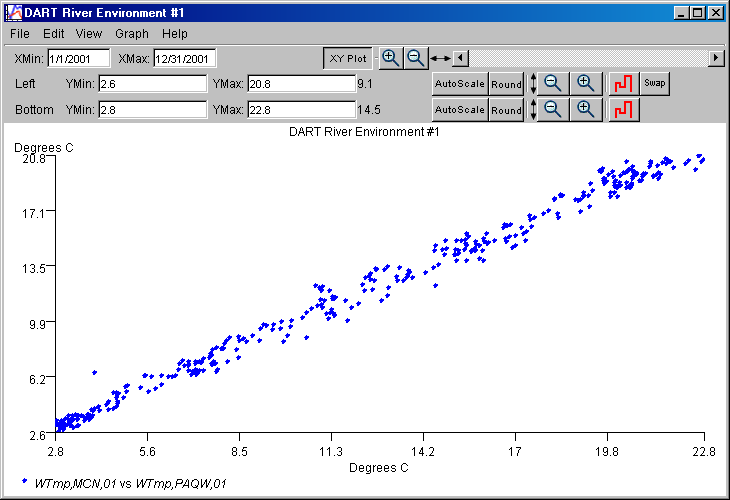Toggle the XY Plot button
The width and height of the screenshot is (730, 500).
click(x=349, y=59)
